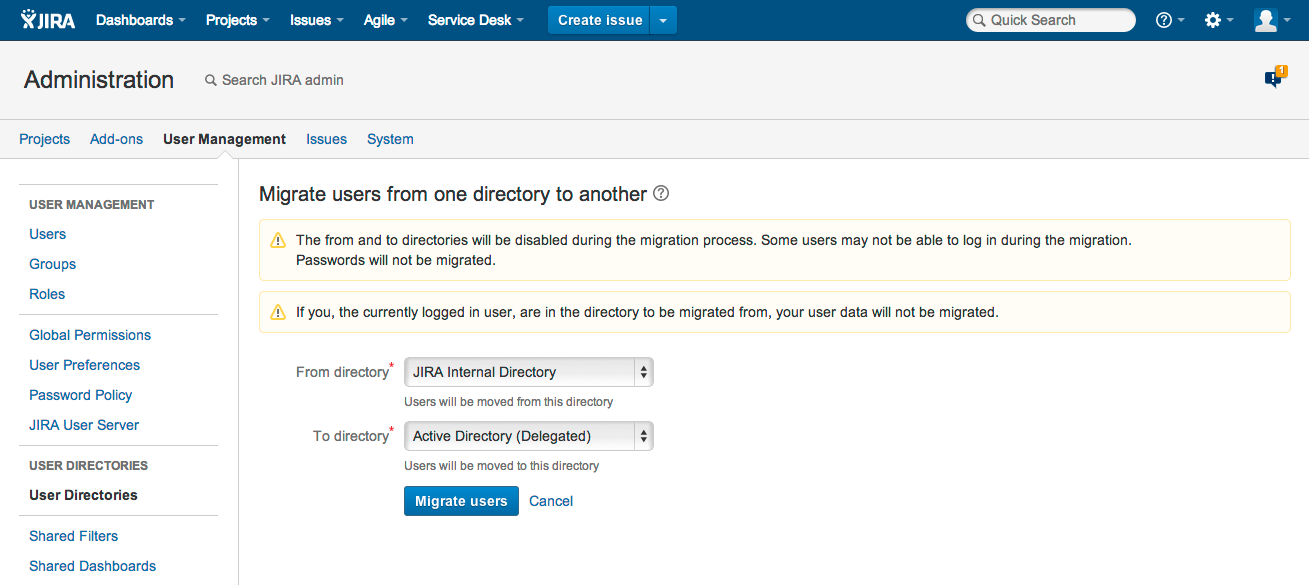
Task: Click the feedback notification icon
Action: click(x=1274, y=78)
